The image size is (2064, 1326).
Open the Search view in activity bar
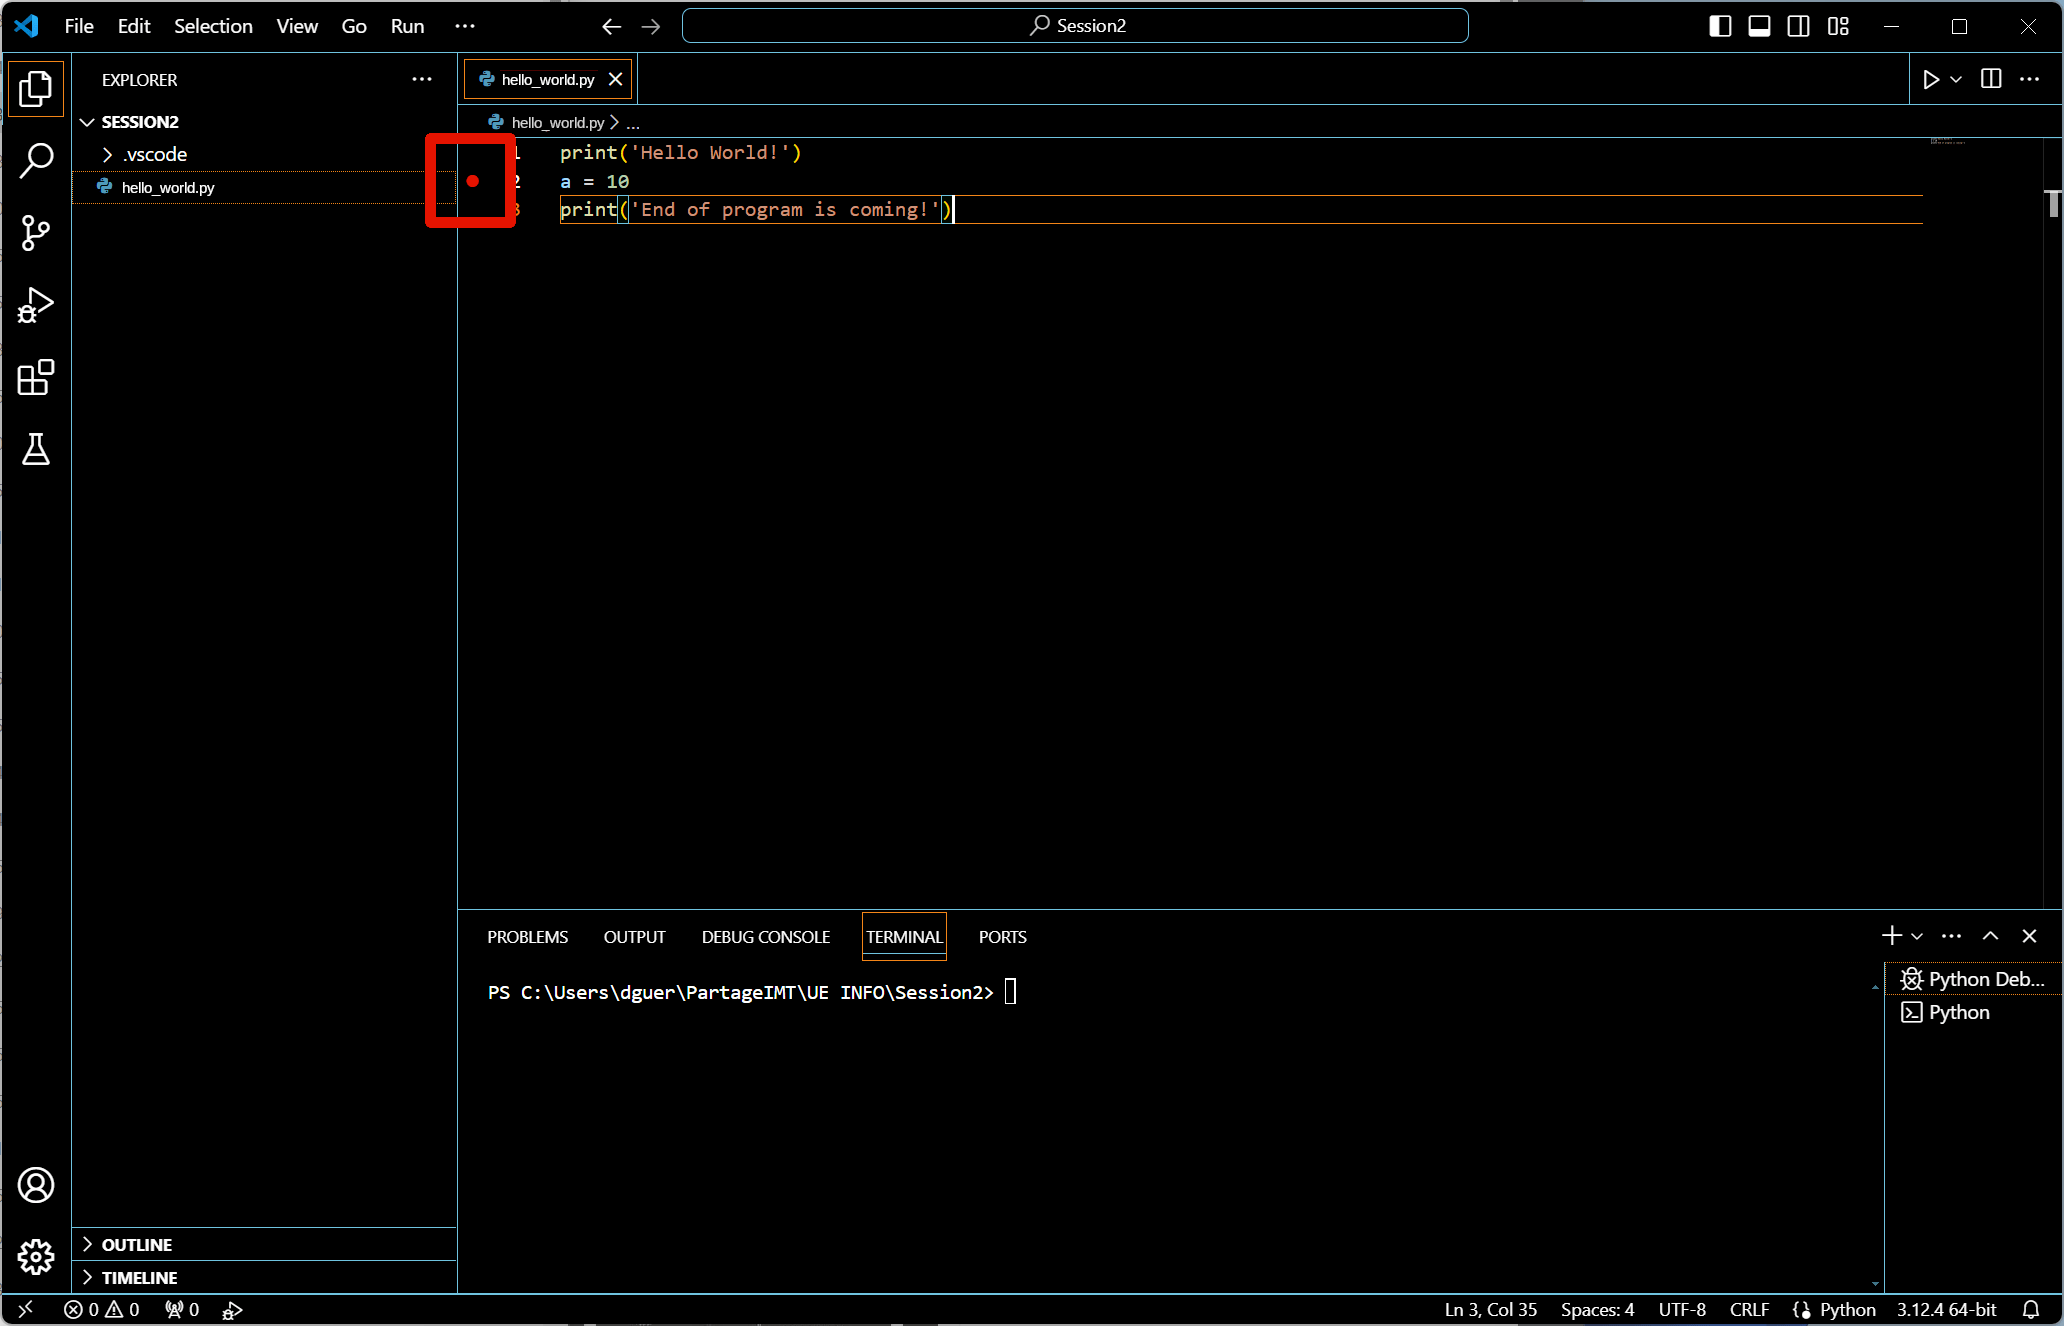[36, 160]
